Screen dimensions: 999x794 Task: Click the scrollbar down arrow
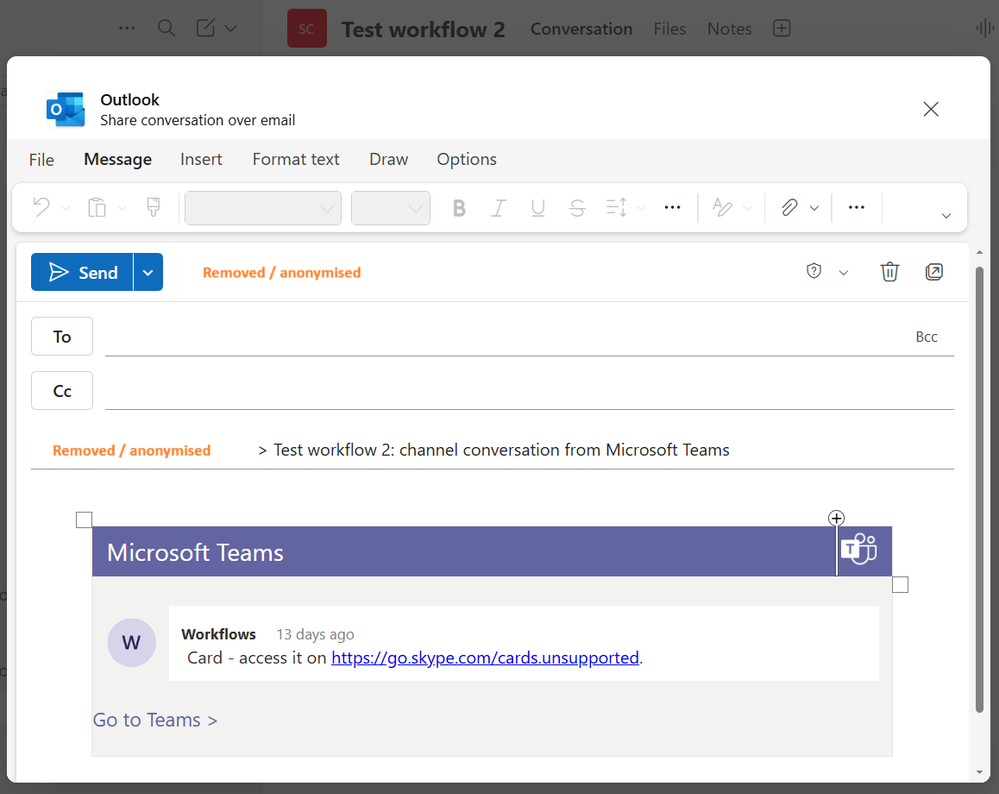[979, 772]
